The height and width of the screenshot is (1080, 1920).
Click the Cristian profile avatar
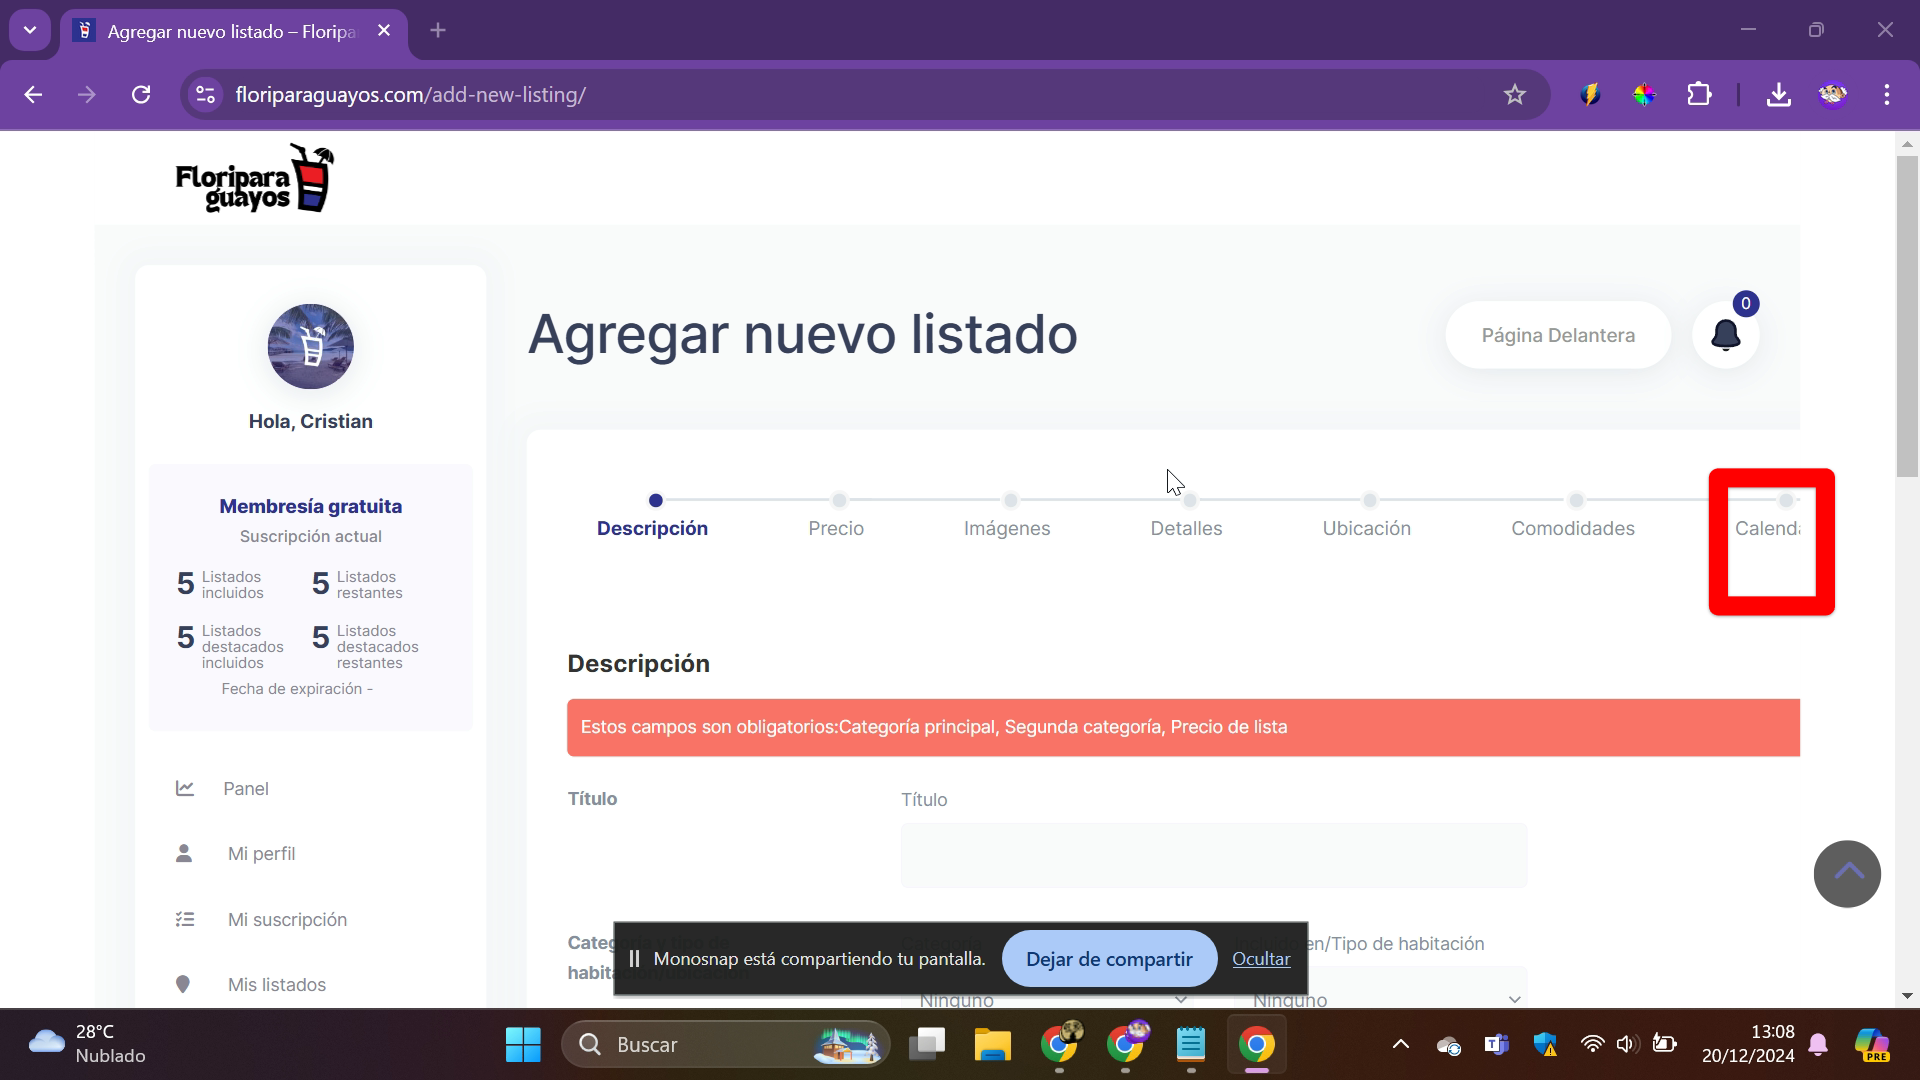tap(310, 346)
